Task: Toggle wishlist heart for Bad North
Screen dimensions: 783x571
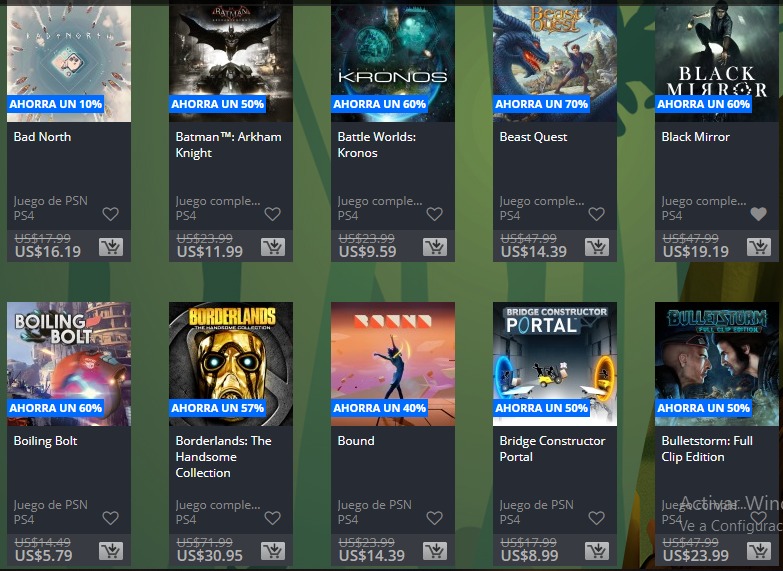Action: 110,214
